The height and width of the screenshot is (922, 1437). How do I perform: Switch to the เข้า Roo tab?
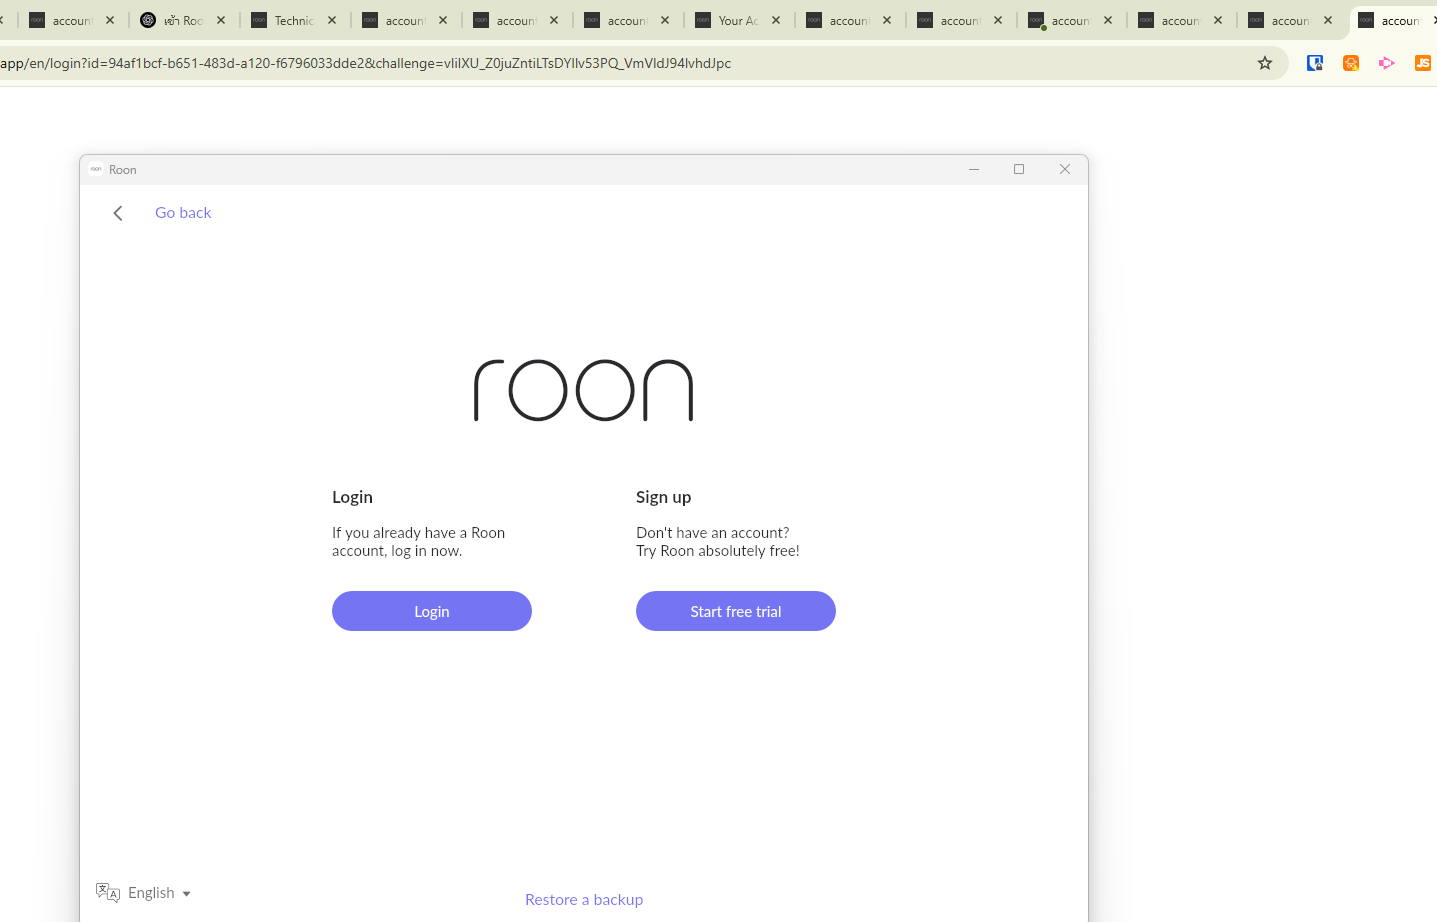184,20
